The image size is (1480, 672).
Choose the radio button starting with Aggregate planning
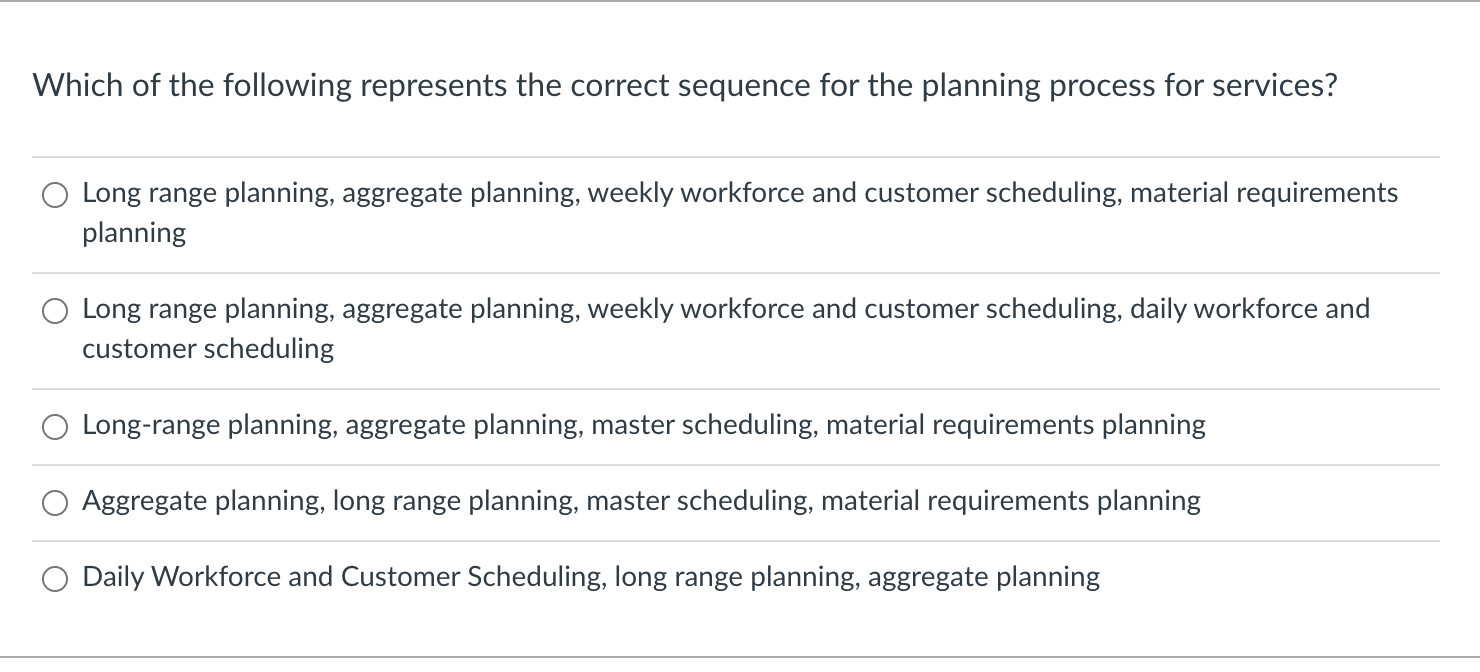tap(54, 503)
